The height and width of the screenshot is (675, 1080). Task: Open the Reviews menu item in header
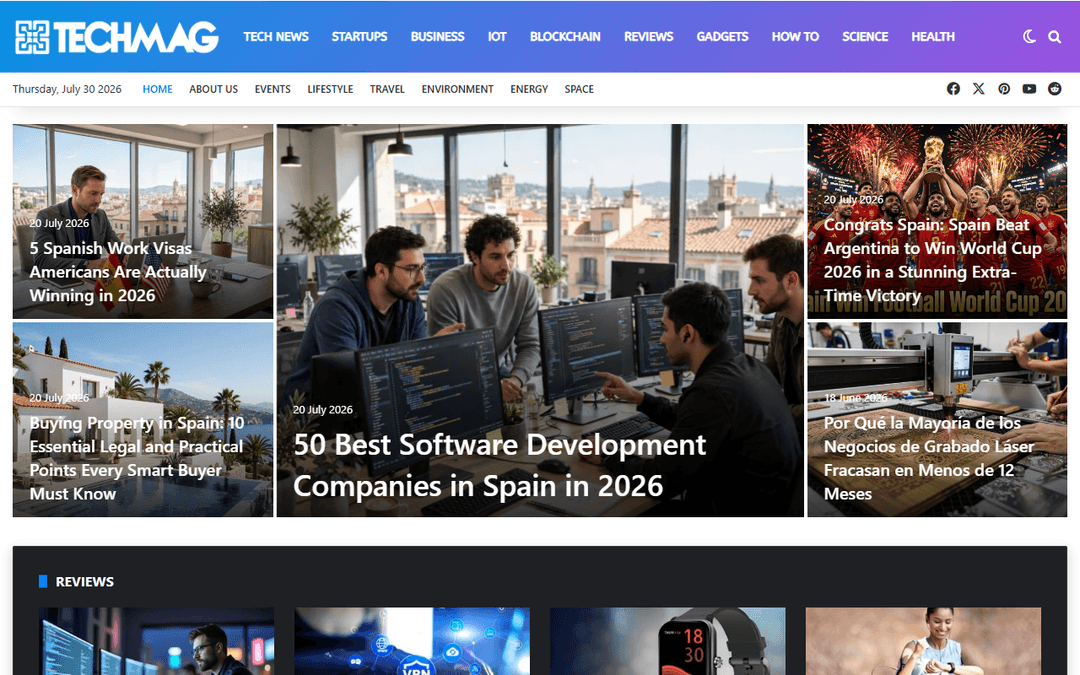(648, 37)
